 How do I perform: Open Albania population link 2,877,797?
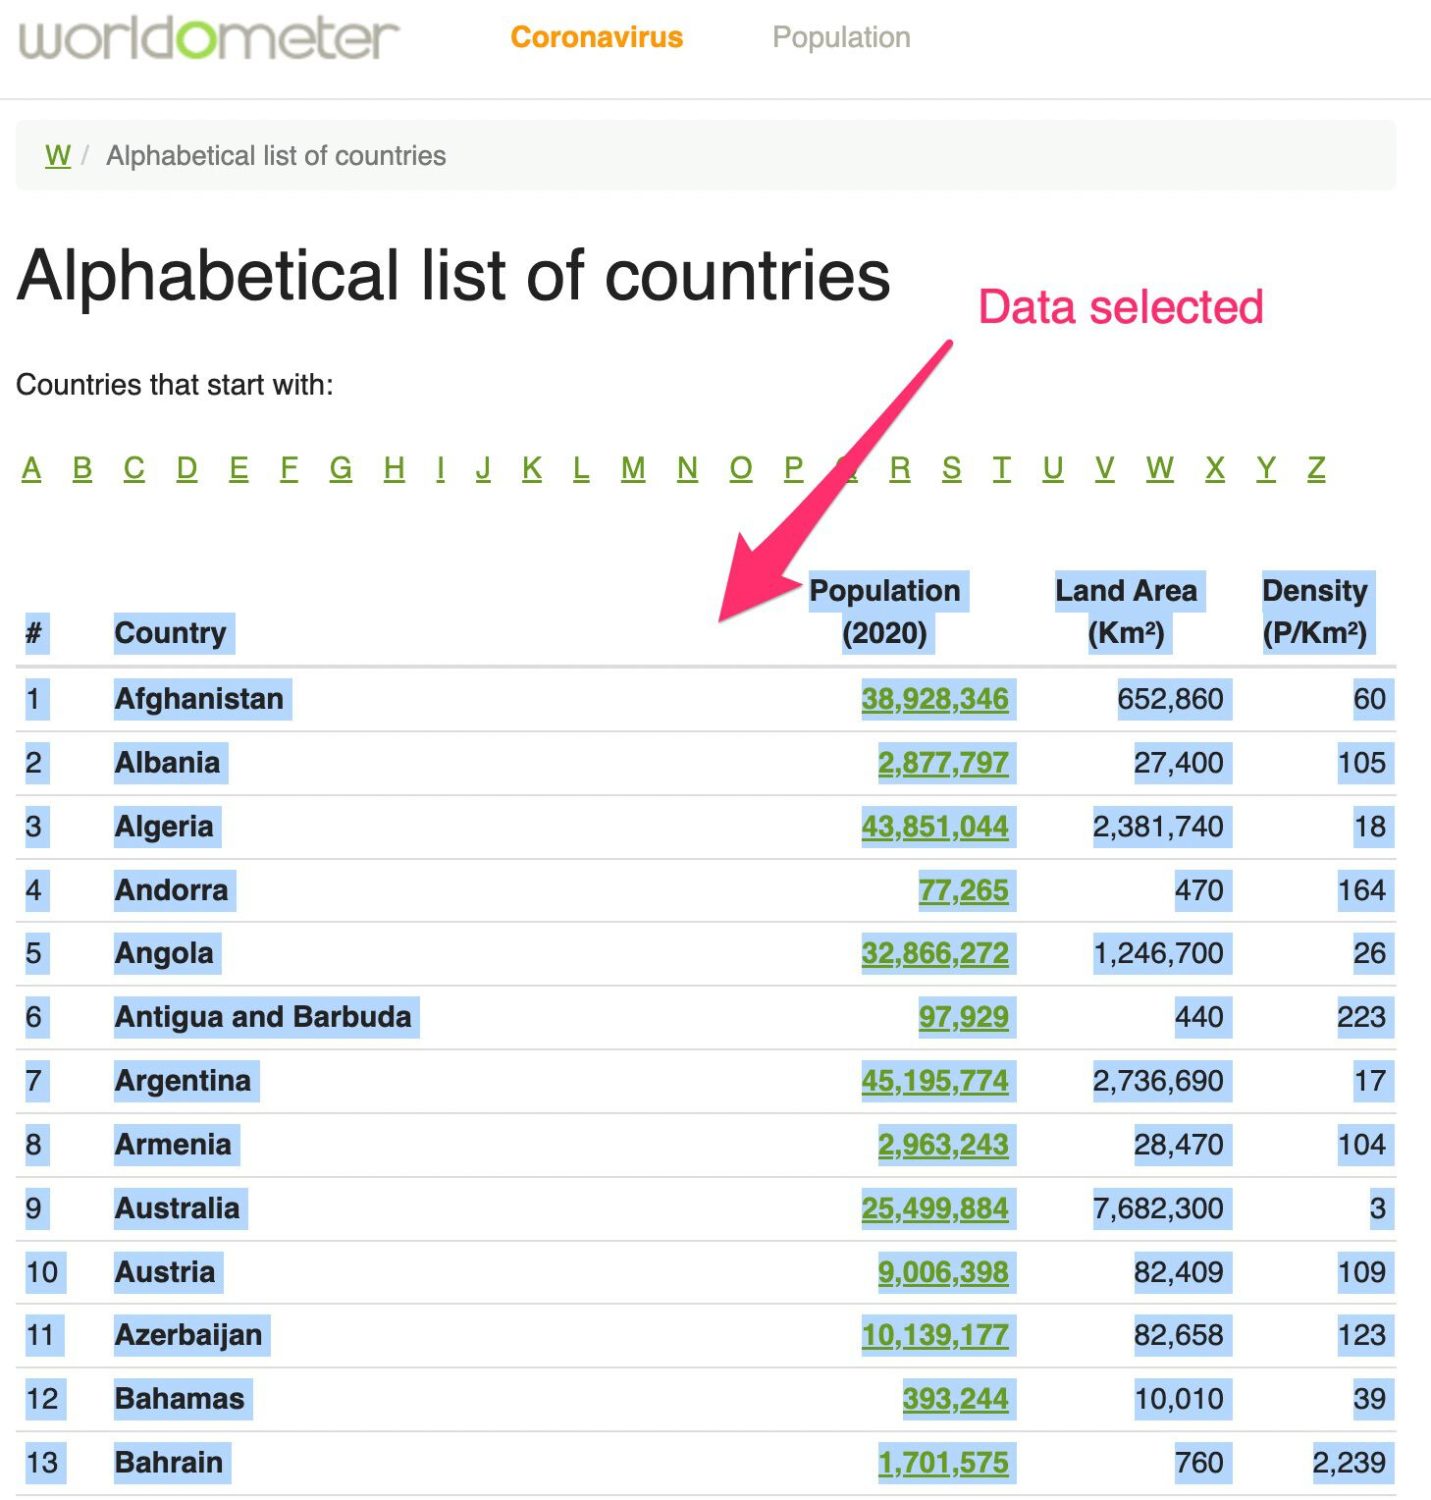click(x=943, y=763)
